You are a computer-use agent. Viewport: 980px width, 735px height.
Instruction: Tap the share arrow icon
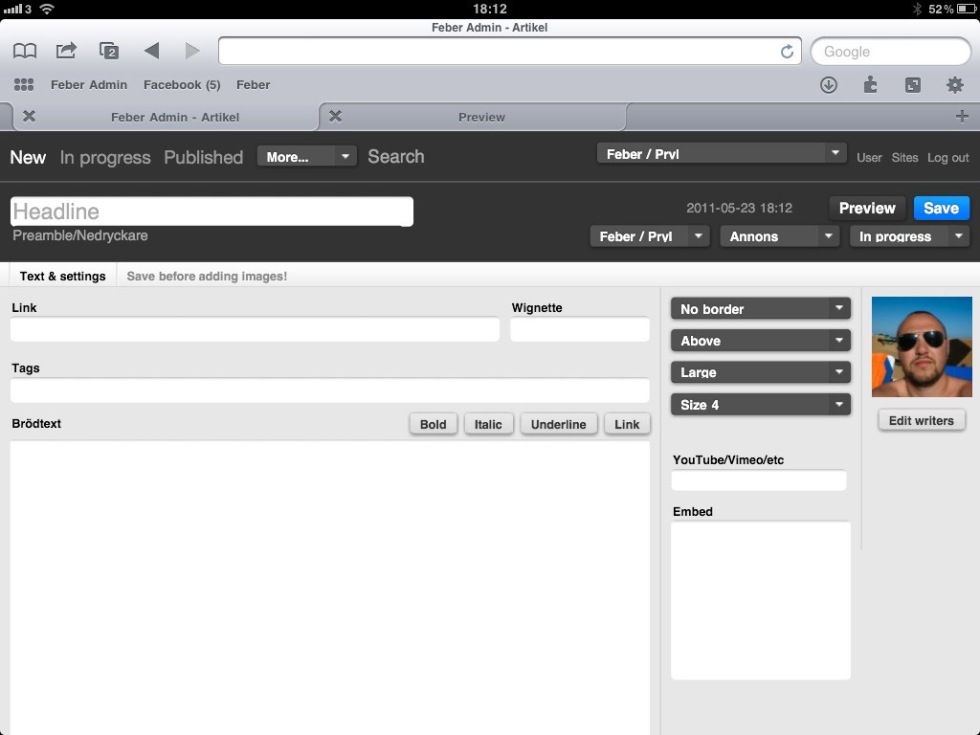(x=66, y=51)
